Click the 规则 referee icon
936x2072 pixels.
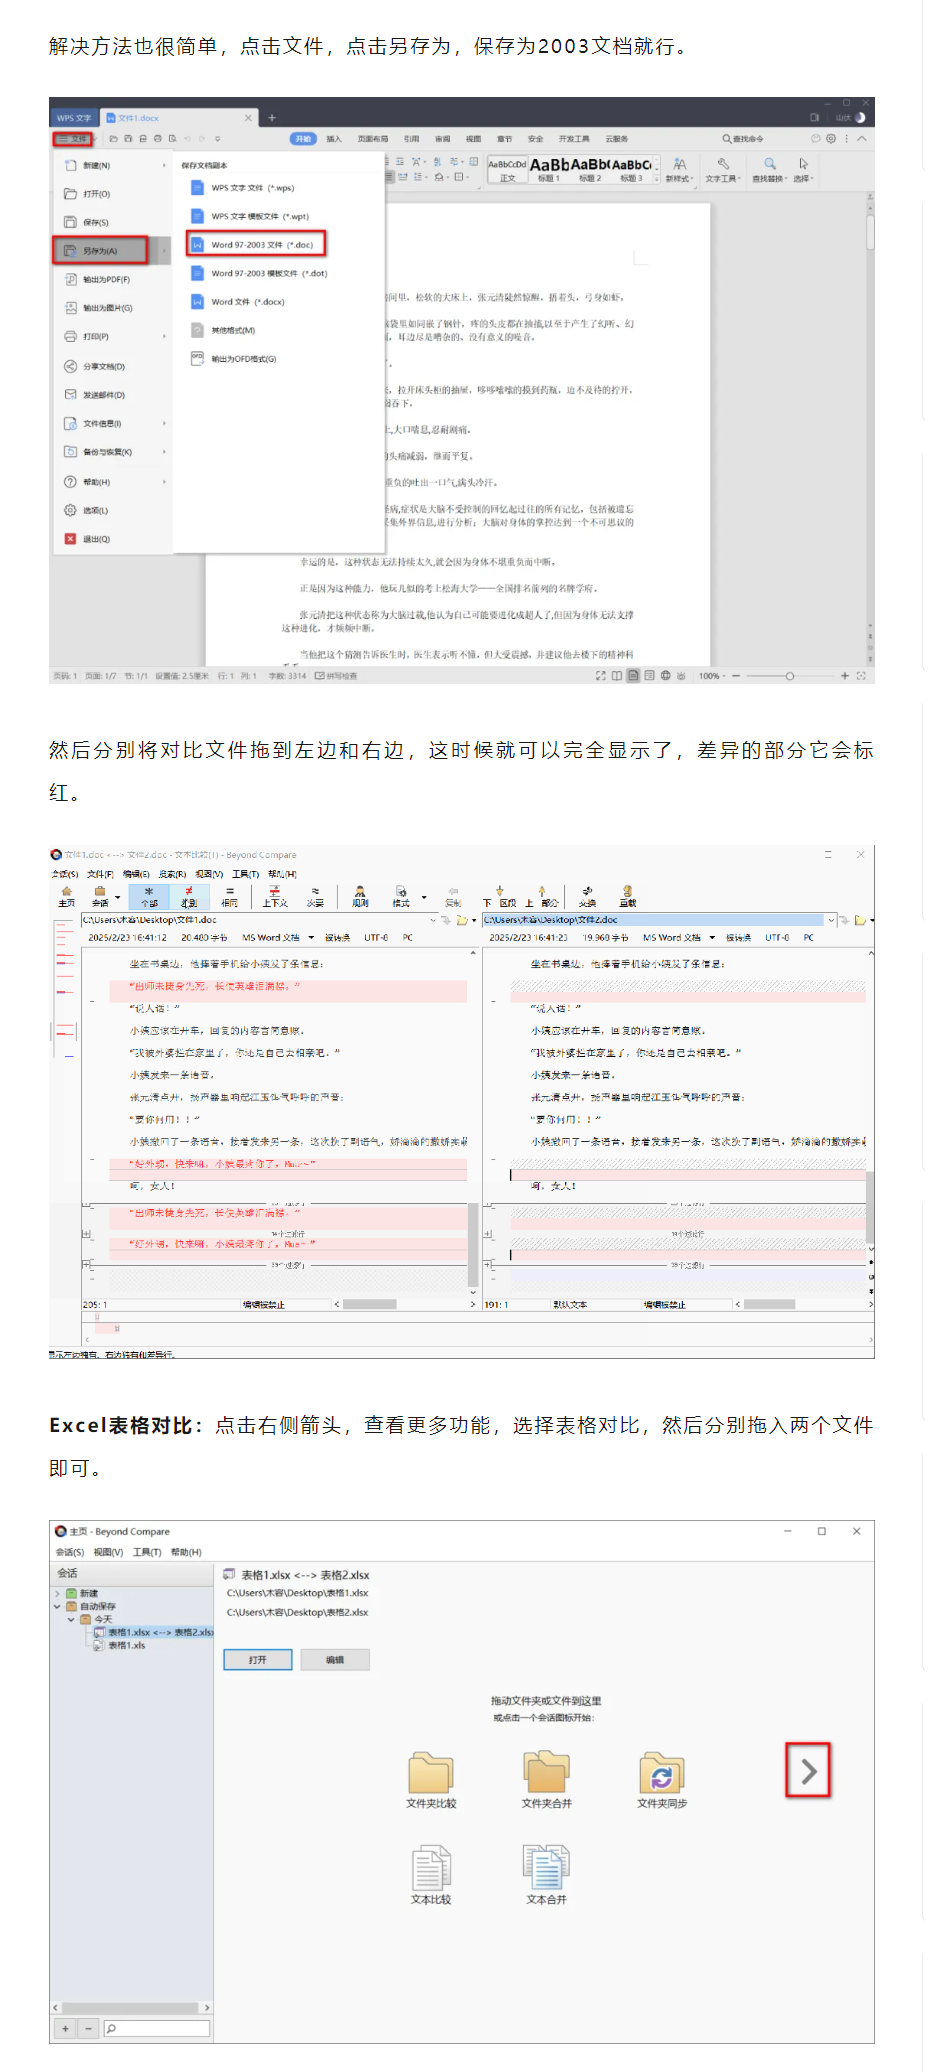360,895
